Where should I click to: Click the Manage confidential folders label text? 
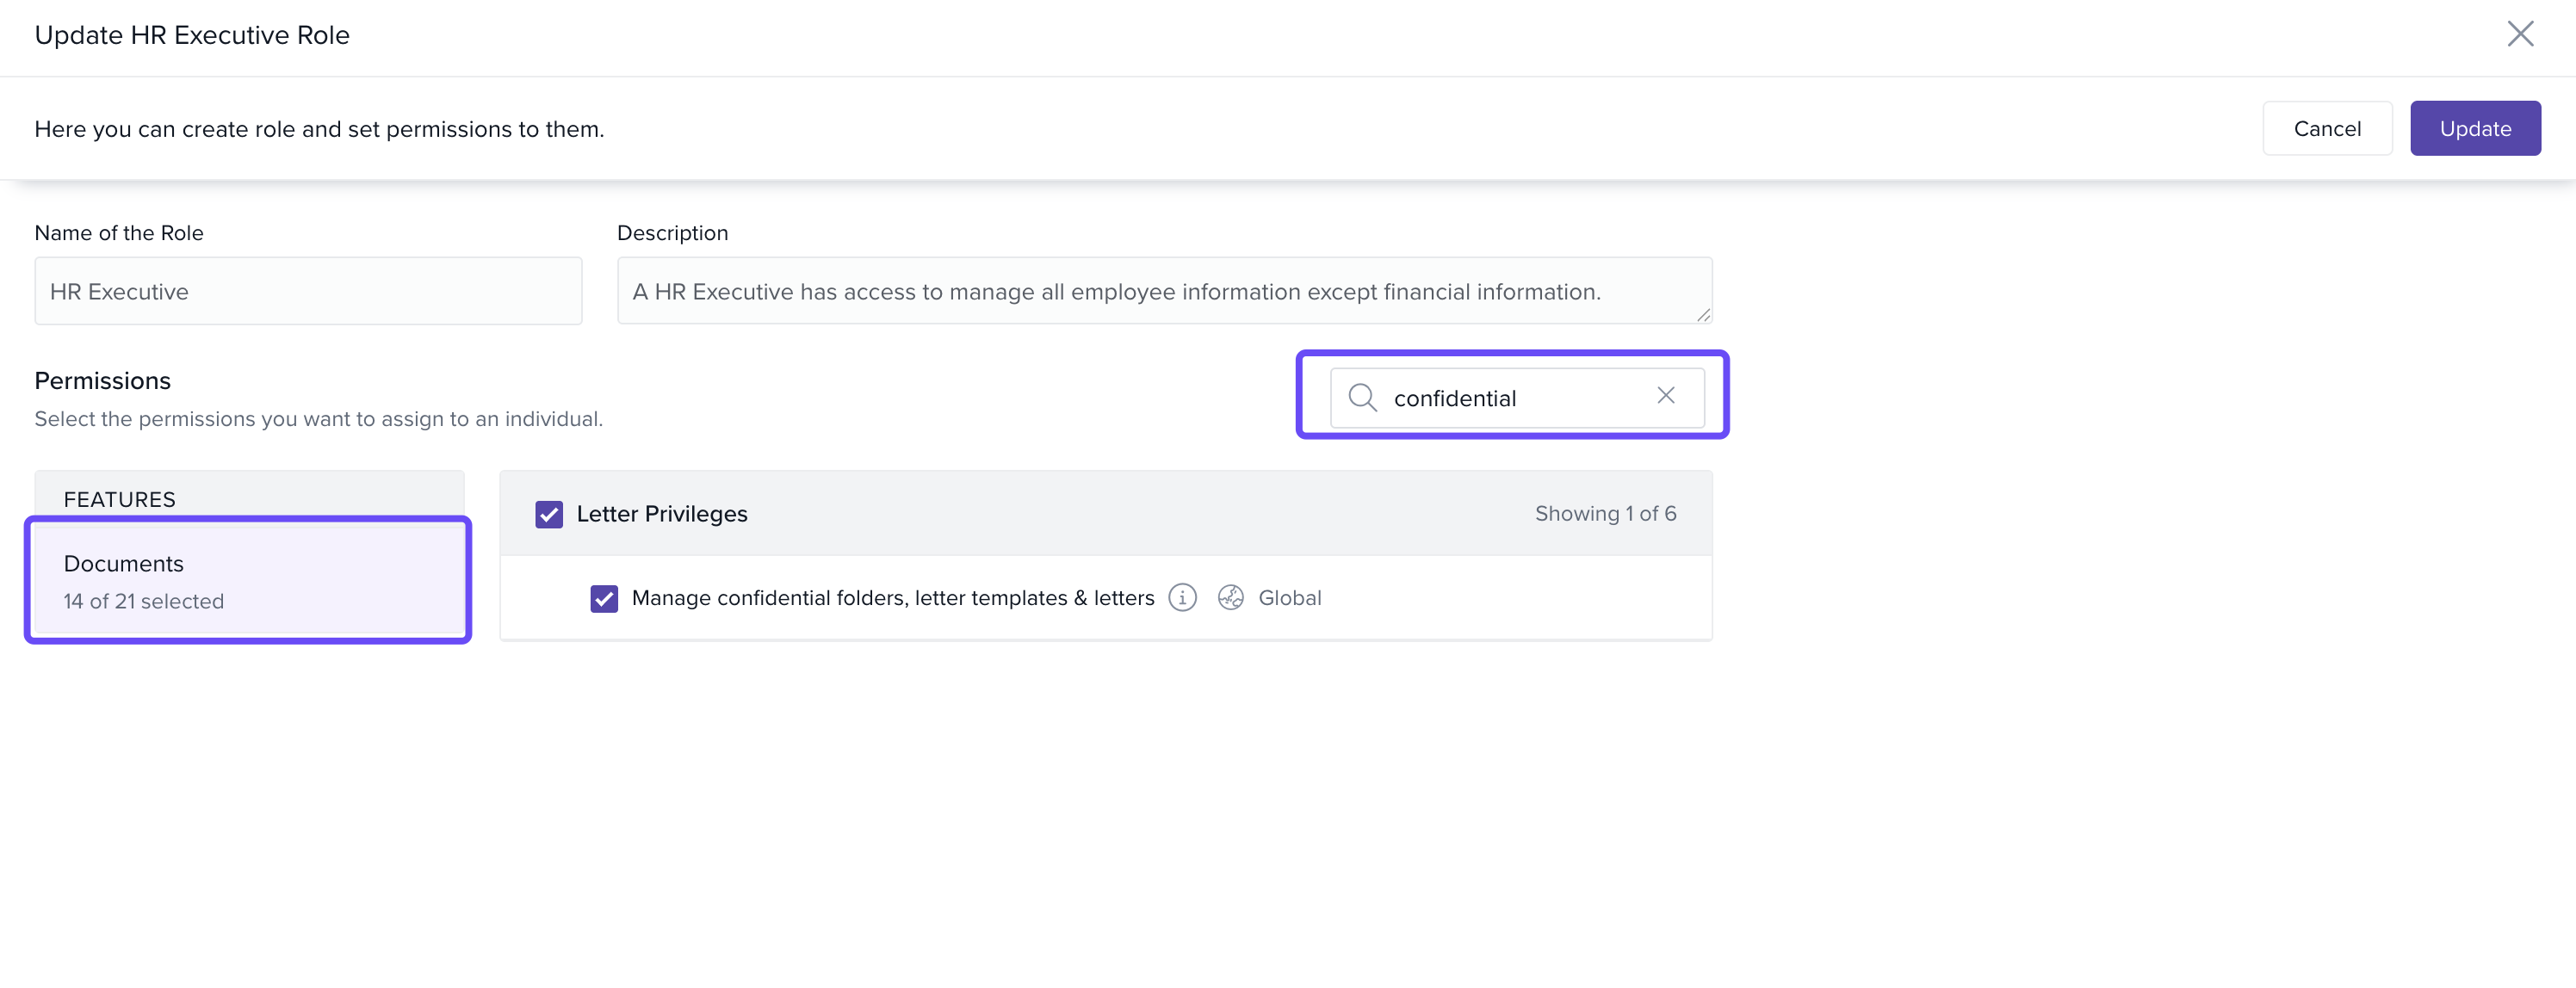pyautogui.click(x=892, y=598)
